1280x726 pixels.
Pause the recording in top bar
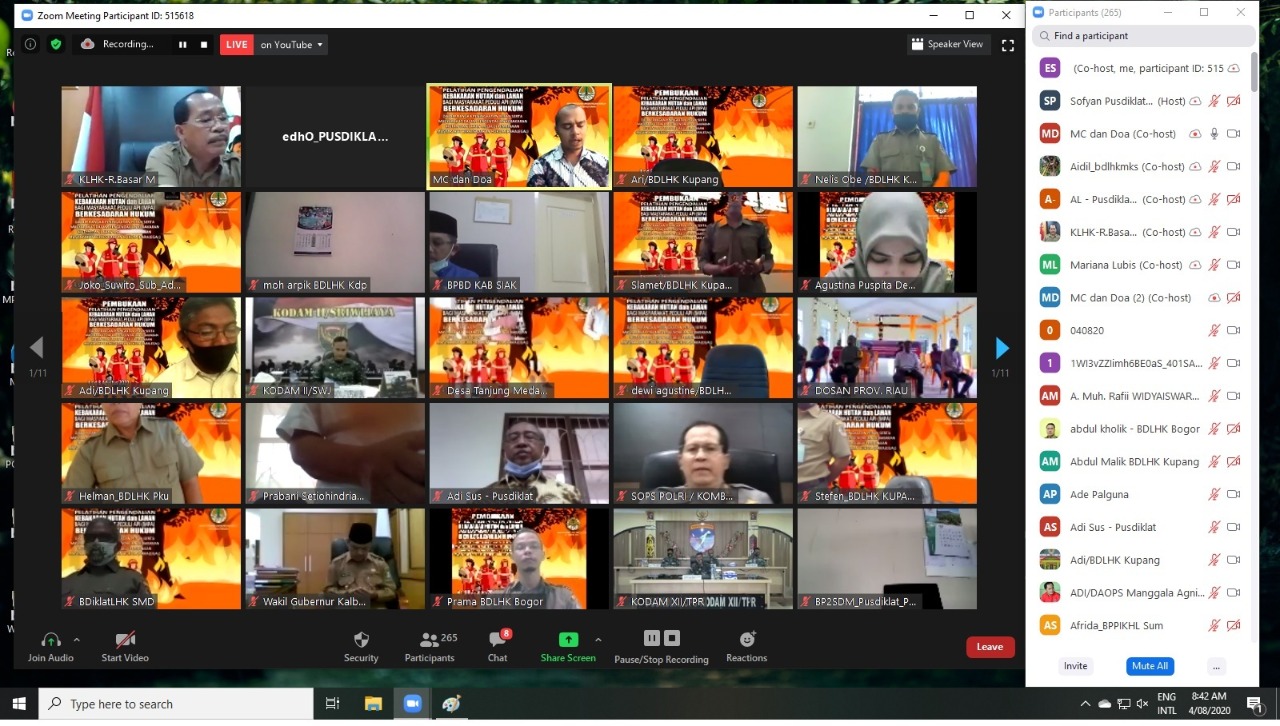click(183, 44)
